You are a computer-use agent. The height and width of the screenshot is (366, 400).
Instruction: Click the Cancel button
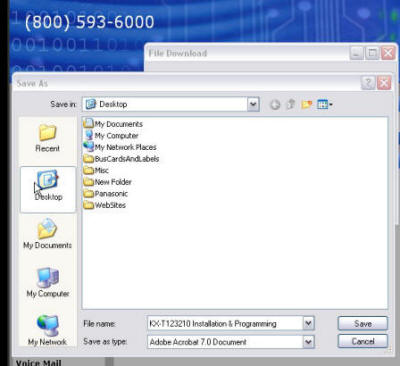click(363, 341)
